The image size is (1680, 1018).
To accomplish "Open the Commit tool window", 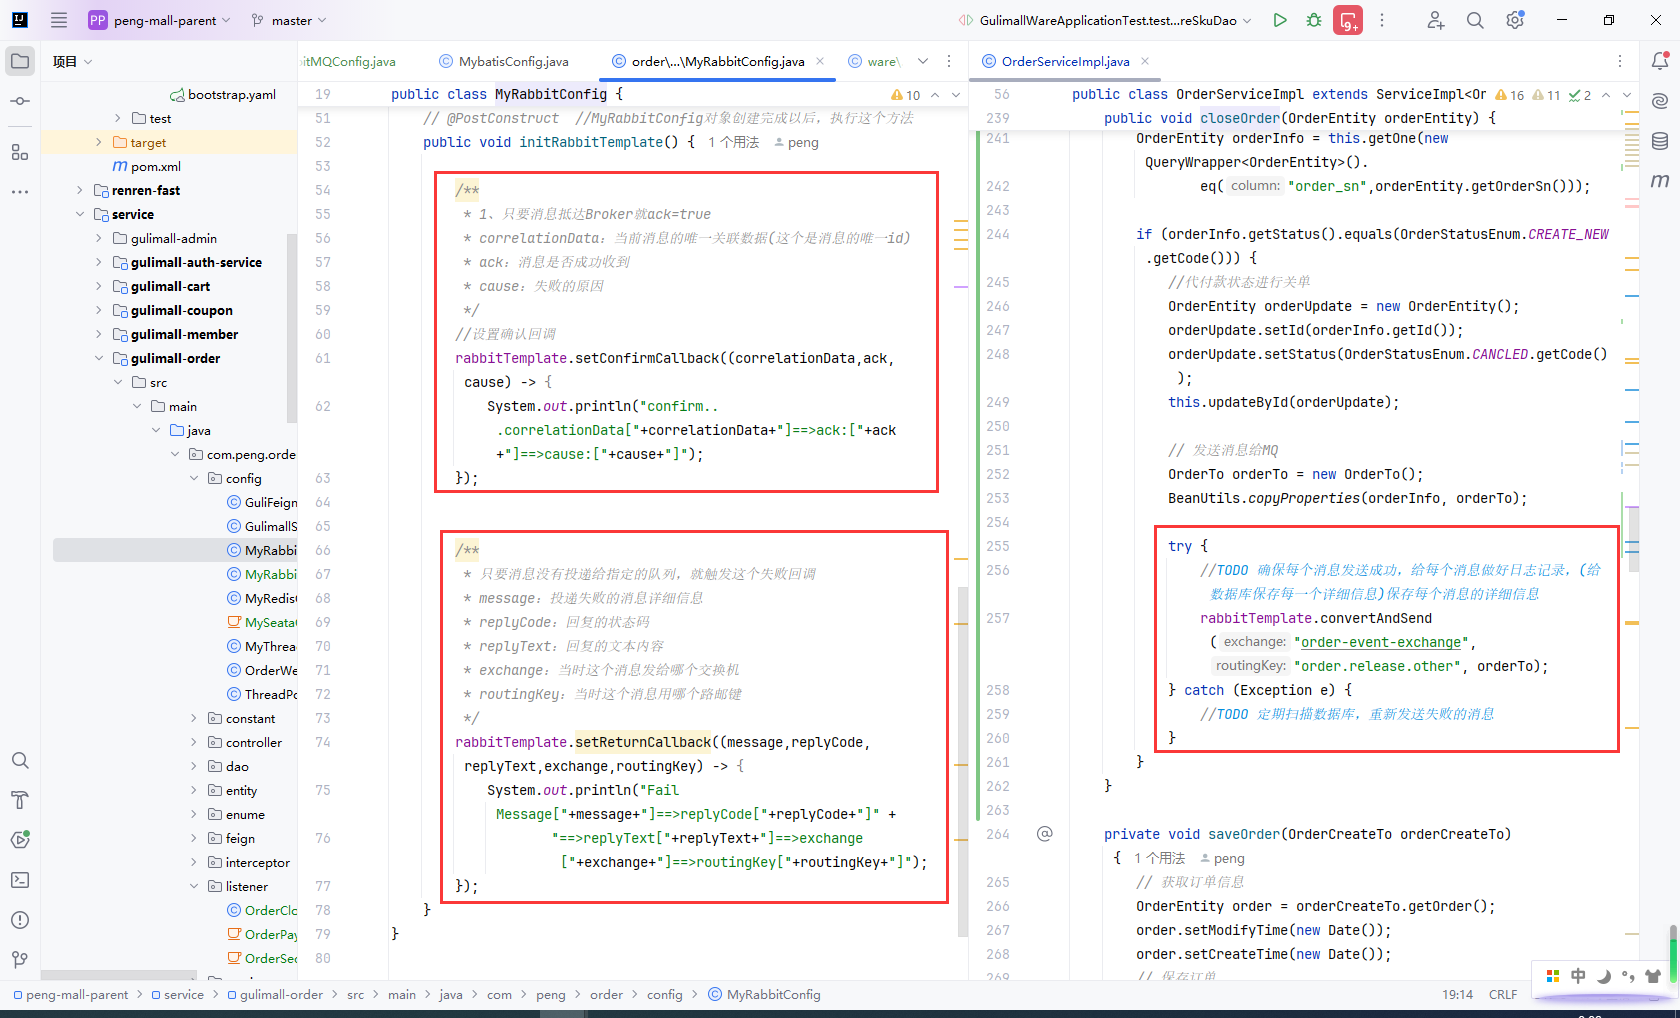I will (x=20, y=101).
